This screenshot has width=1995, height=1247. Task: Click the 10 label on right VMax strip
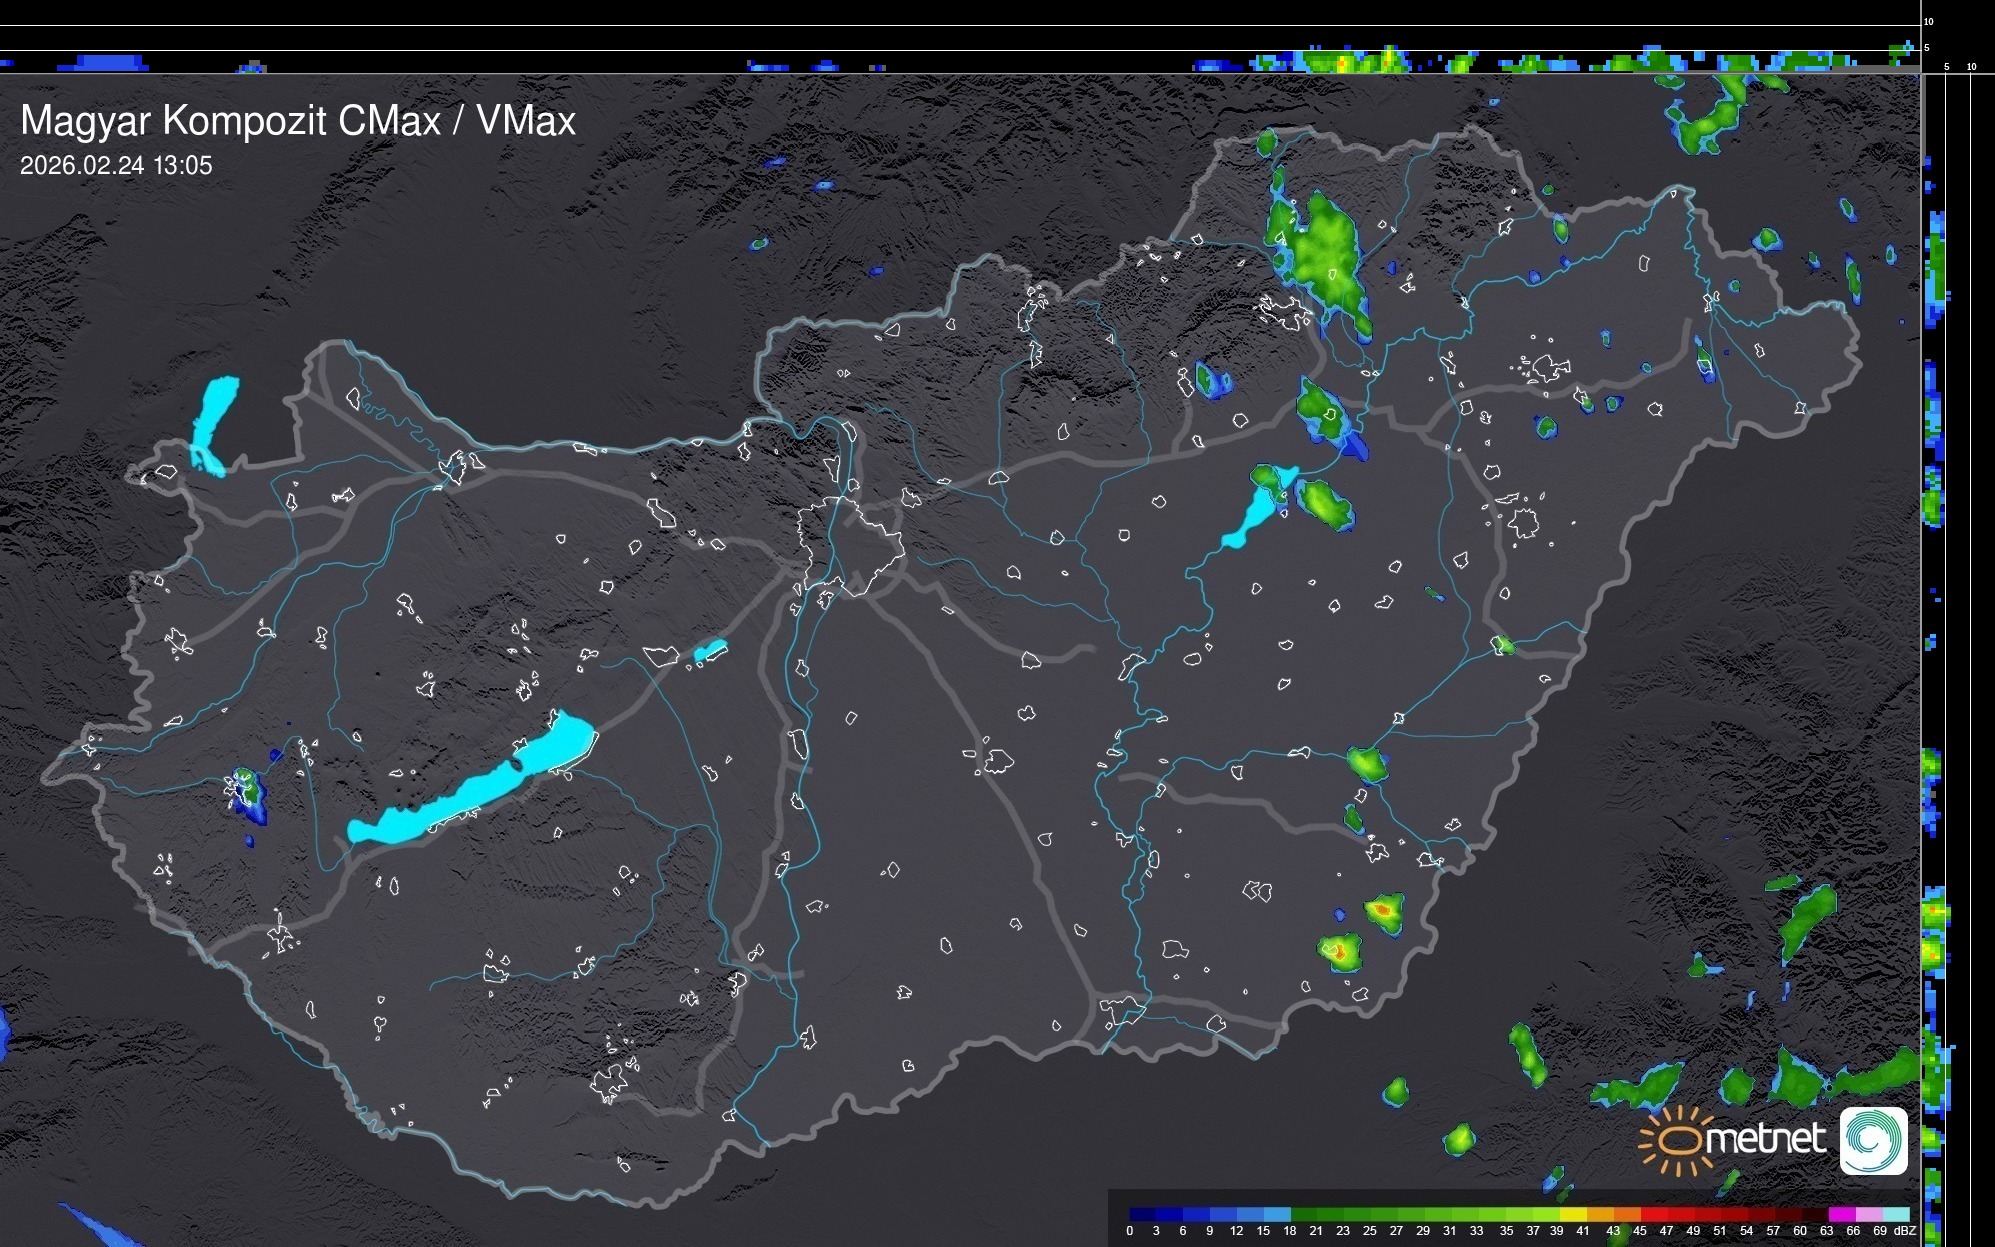coord(1972,67)
